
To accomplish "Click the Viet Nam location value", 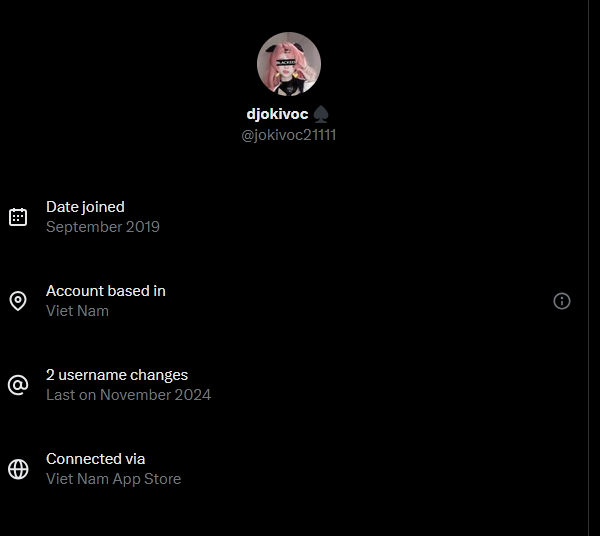I will coord(77,311).
